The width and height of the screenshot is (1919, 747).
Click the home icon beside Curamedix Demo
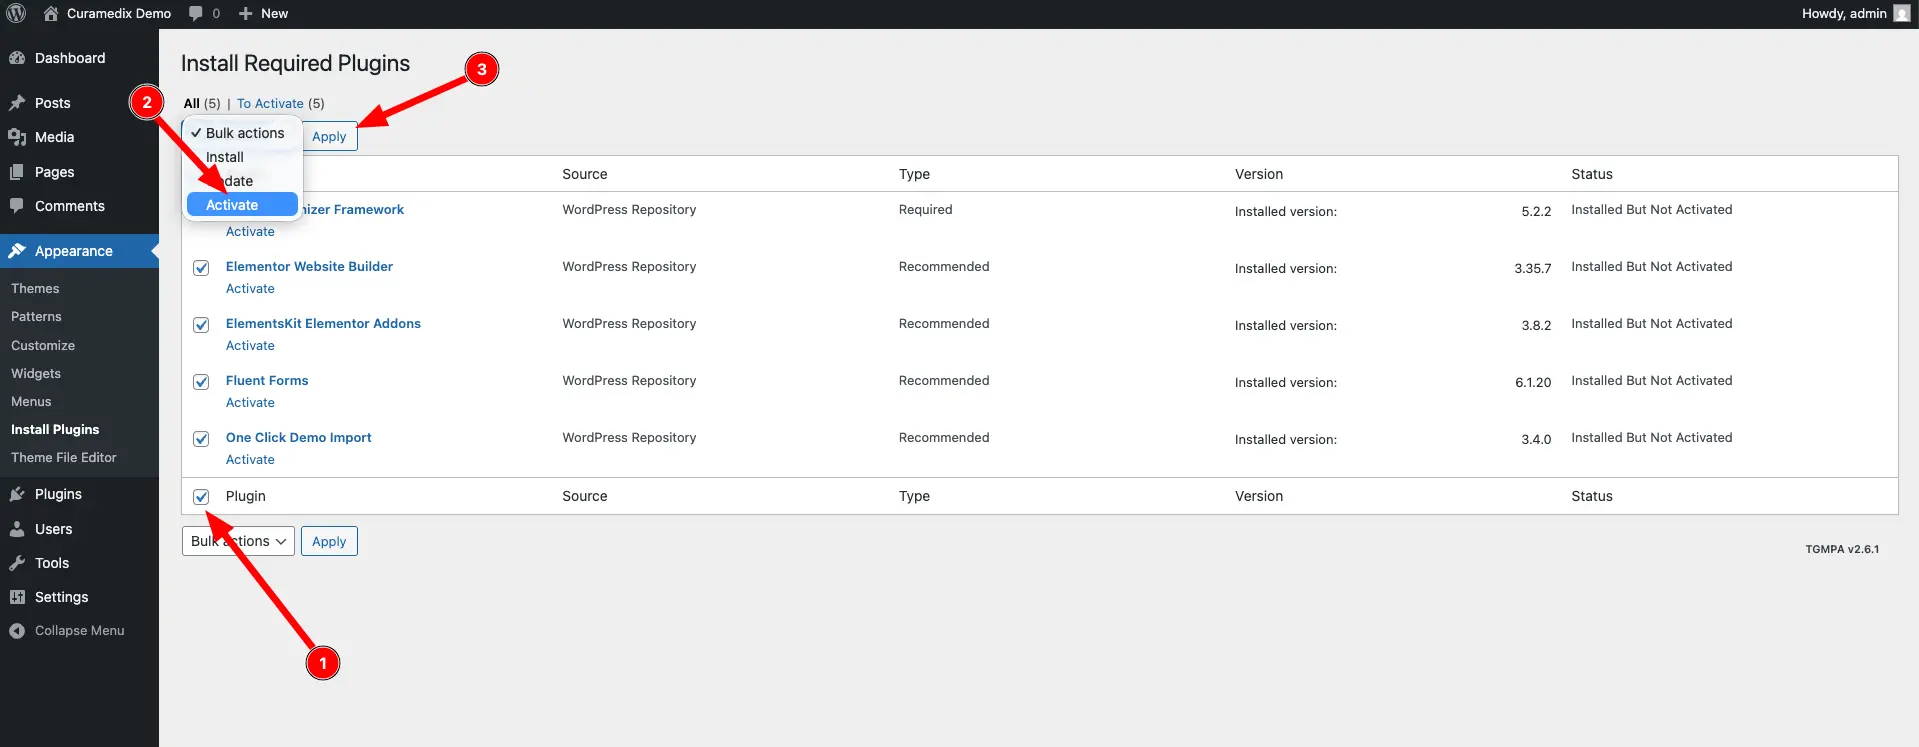[x=51, y=13]
